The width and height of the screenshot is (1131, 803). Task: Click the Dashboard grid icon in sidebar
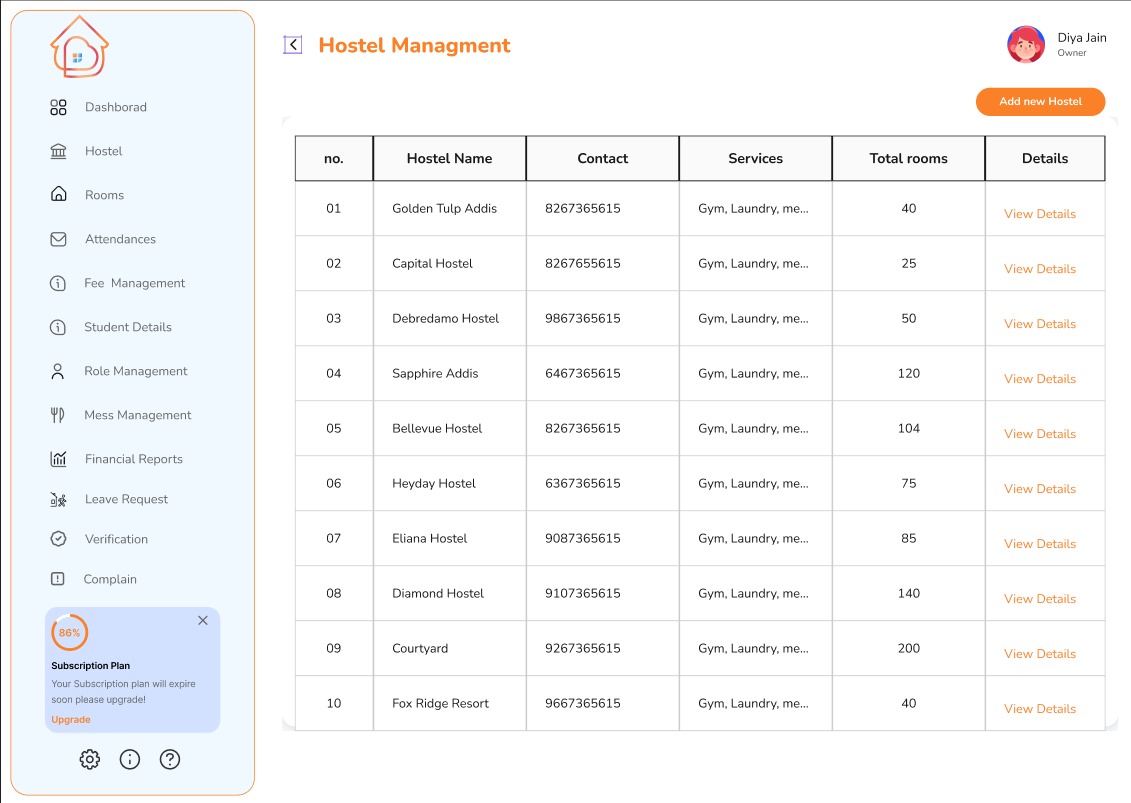pyautogui.click(x=58, y=107)
